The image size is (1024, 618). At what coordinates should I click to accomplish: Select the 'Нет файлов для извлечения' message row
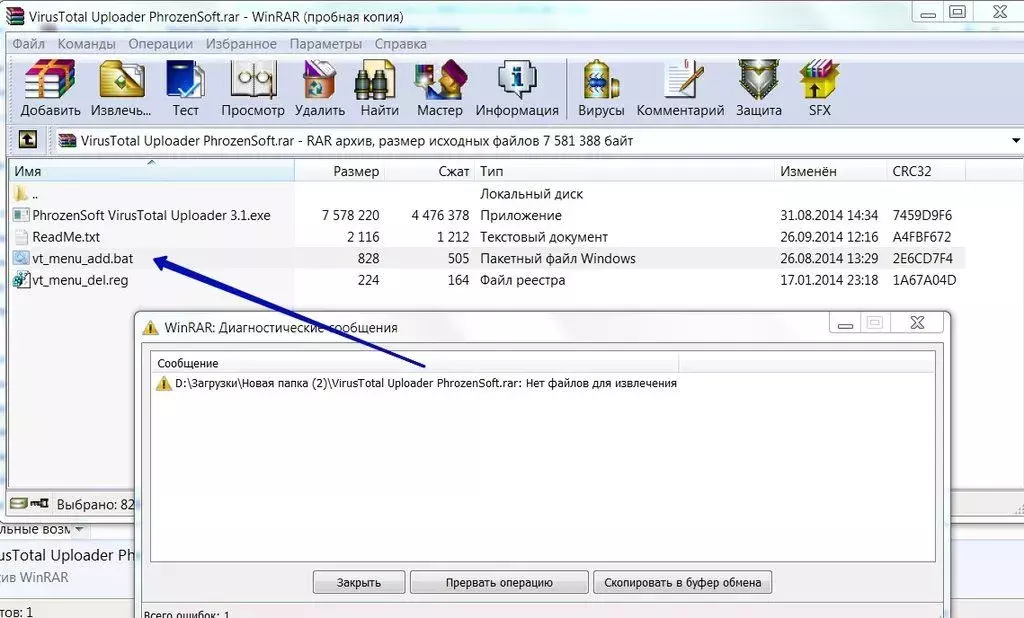click(415, 383)
